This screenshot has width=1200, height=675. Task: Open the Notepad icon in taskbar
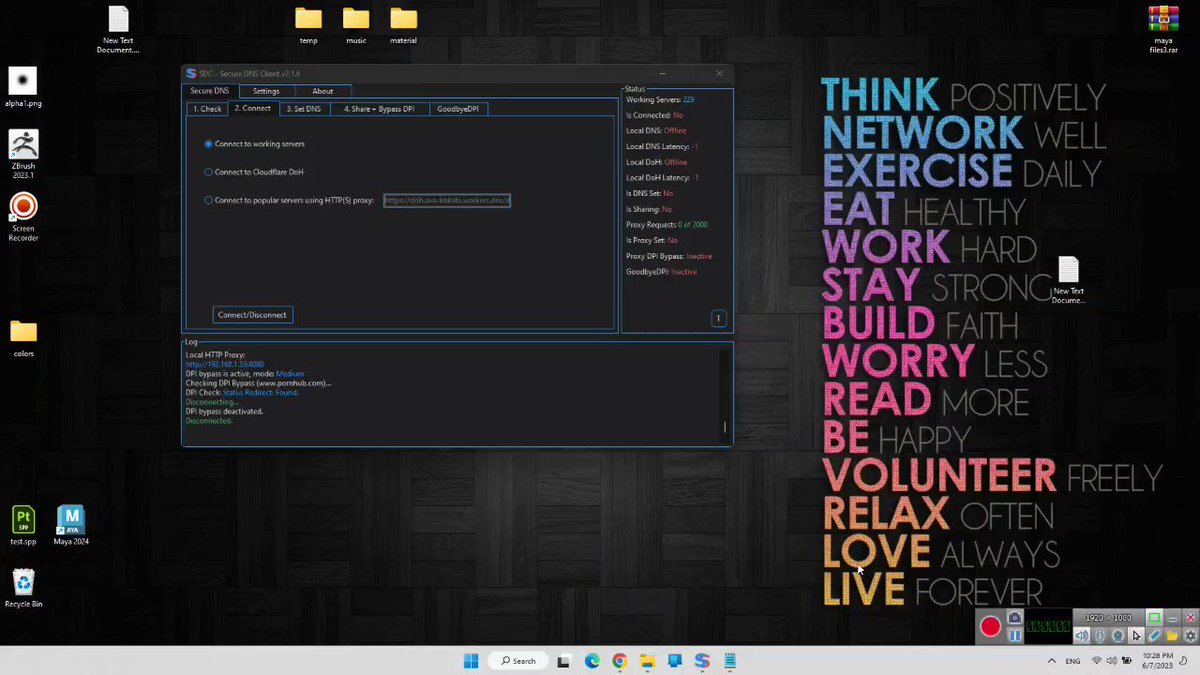point(730,661)
